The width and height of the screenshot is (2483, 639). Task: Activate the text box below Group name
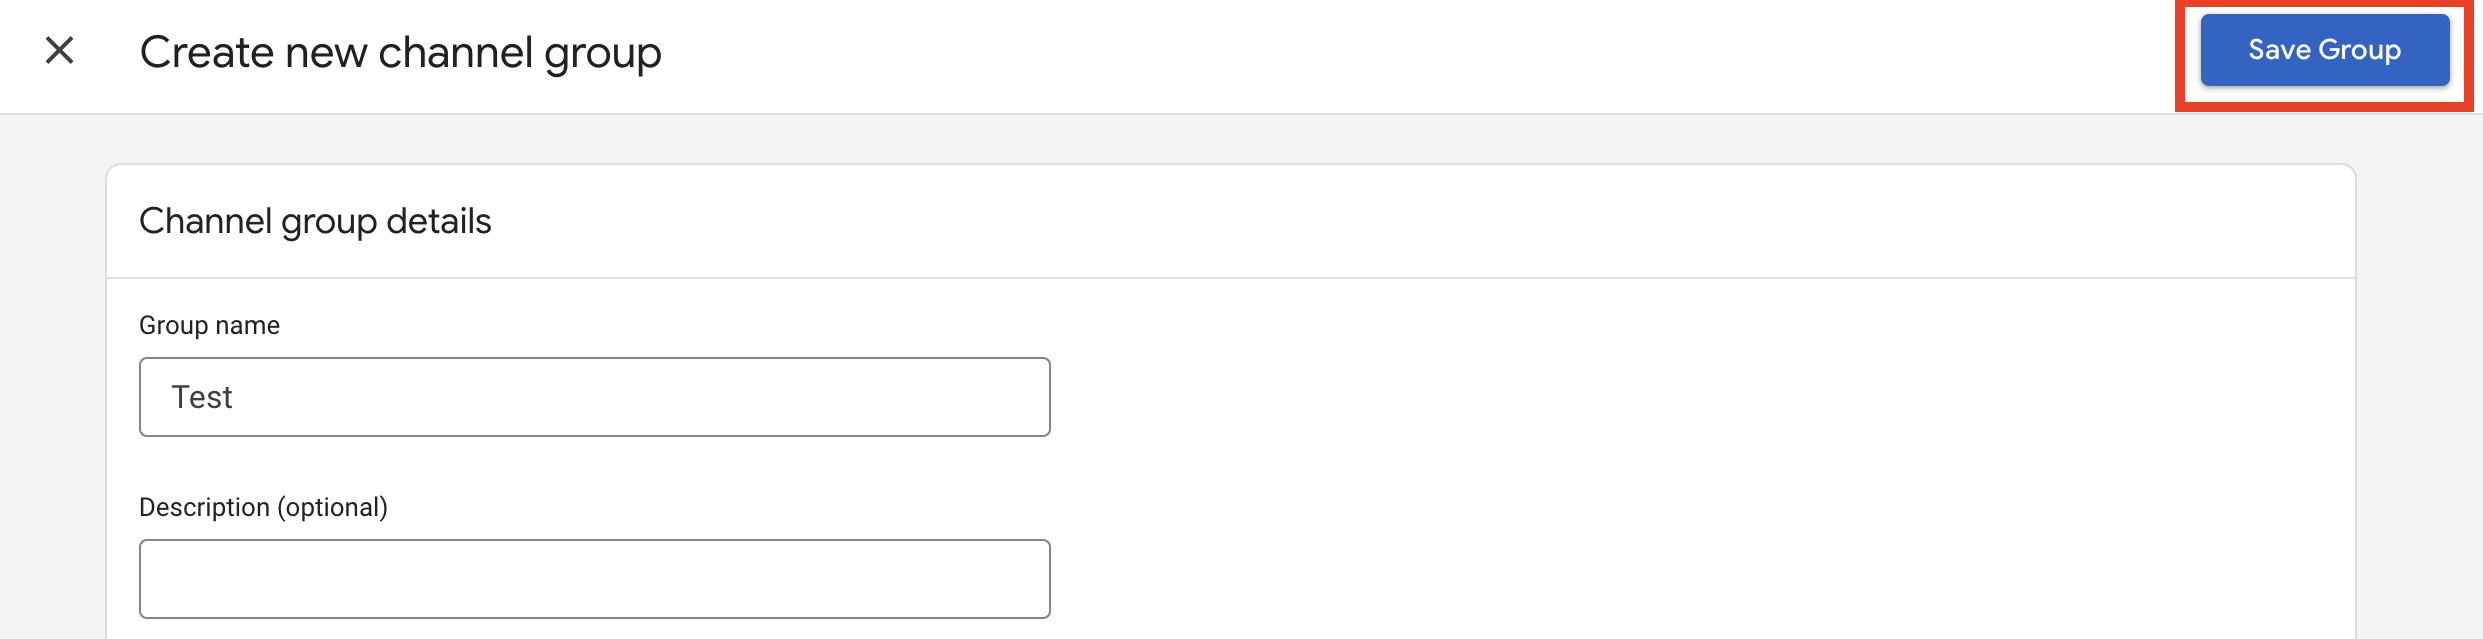595,397
